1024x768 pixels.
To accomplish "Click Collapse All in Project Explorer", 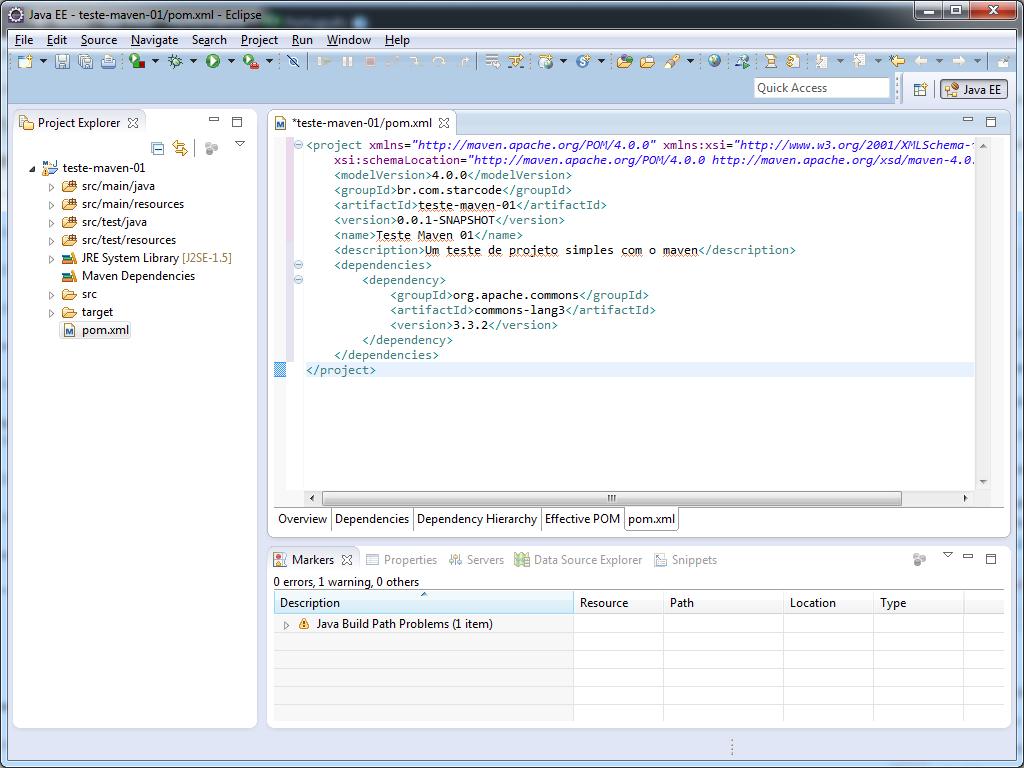I will click(x=157, y=148).
